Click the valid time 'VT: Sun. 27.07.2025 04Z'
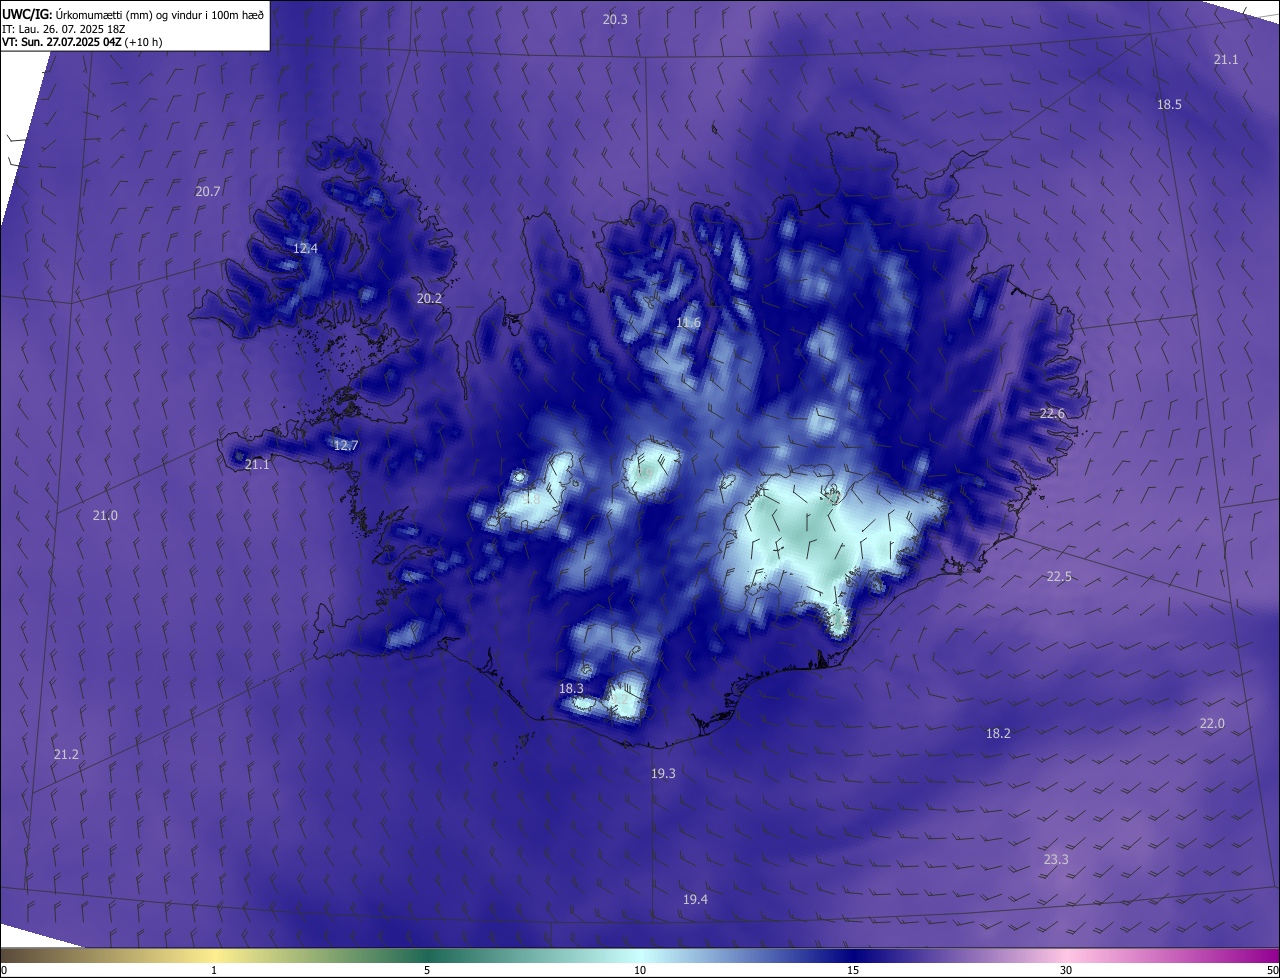This screenshot has height=978, width=1280. (x=62, y=42)
